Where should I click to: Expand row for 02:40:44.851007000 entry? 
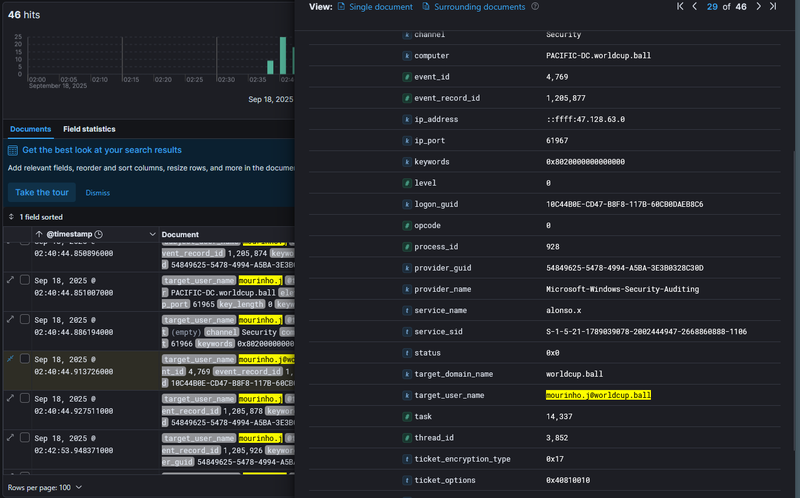coord(10,278)
